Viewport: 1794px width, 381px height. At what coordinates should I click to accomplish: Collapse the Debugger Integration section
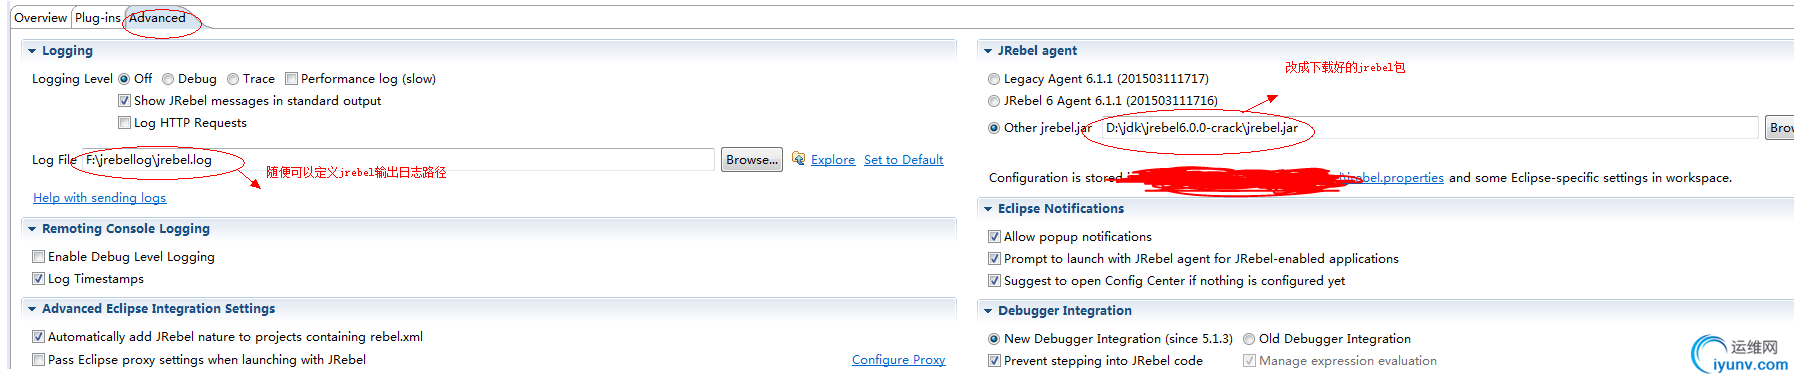click(988, 311)
